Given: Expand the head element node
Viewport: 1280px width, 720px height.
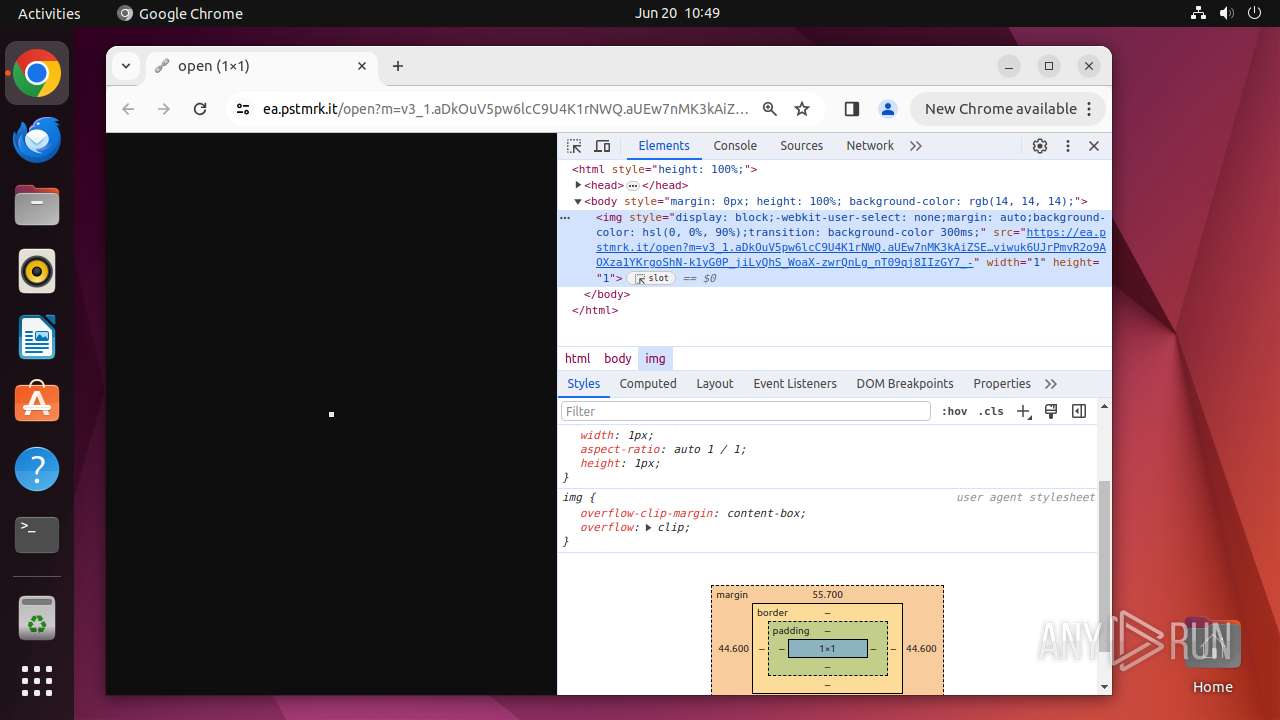Looking at the screenshot, I should click(x=578, y=185).
